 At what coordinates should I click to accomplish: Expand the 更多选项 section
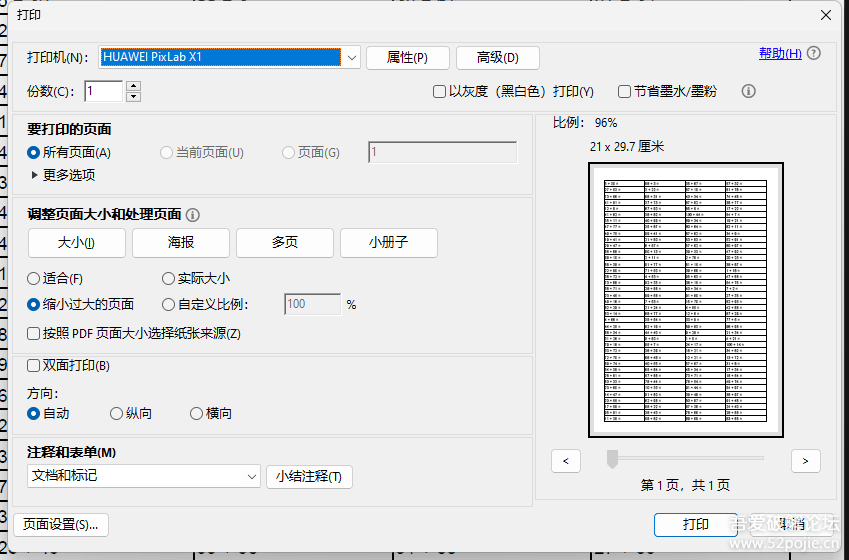35,175
